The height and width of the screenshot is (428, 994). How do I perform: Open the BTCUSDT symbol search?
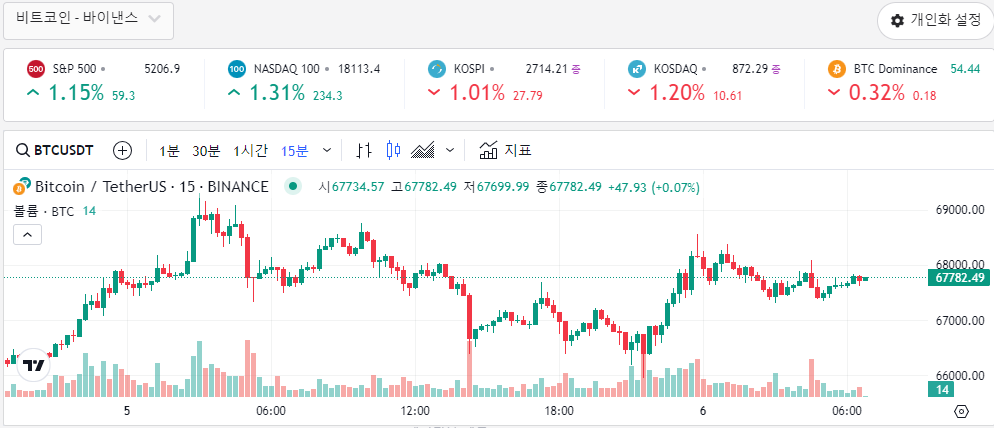(55, 151)
